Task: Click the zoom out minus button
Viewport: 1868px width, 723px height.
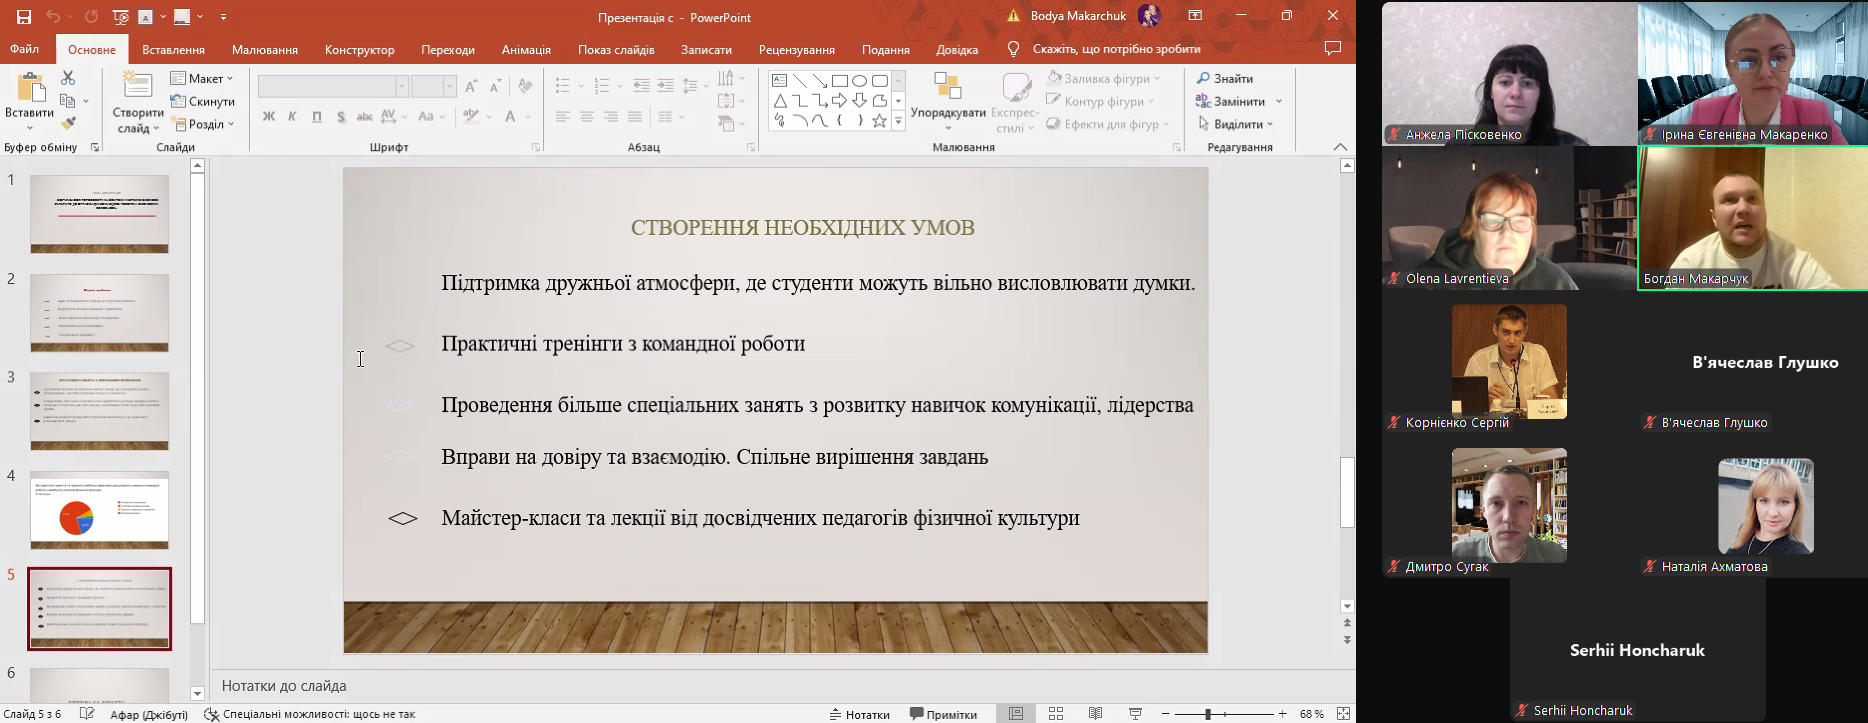Action: click(1166, 714)
